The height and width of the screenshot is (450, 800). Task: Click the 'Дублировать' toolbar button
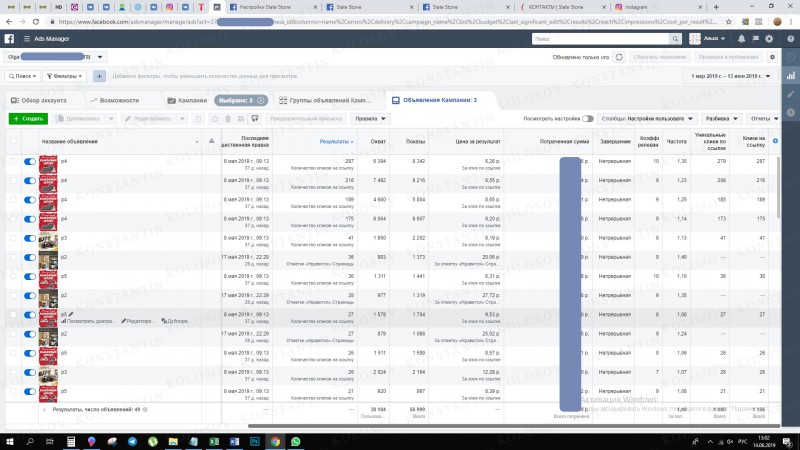pos(79,119)
